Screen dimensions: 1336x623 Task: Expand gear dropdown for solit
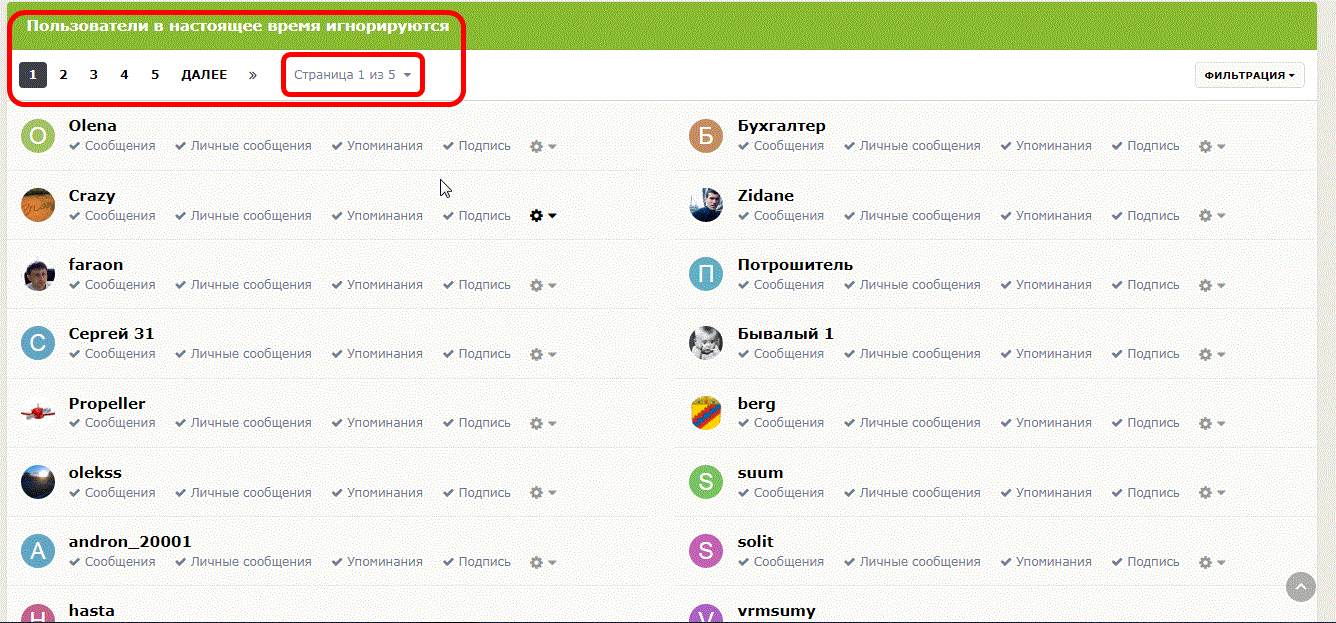point(1212,562)
